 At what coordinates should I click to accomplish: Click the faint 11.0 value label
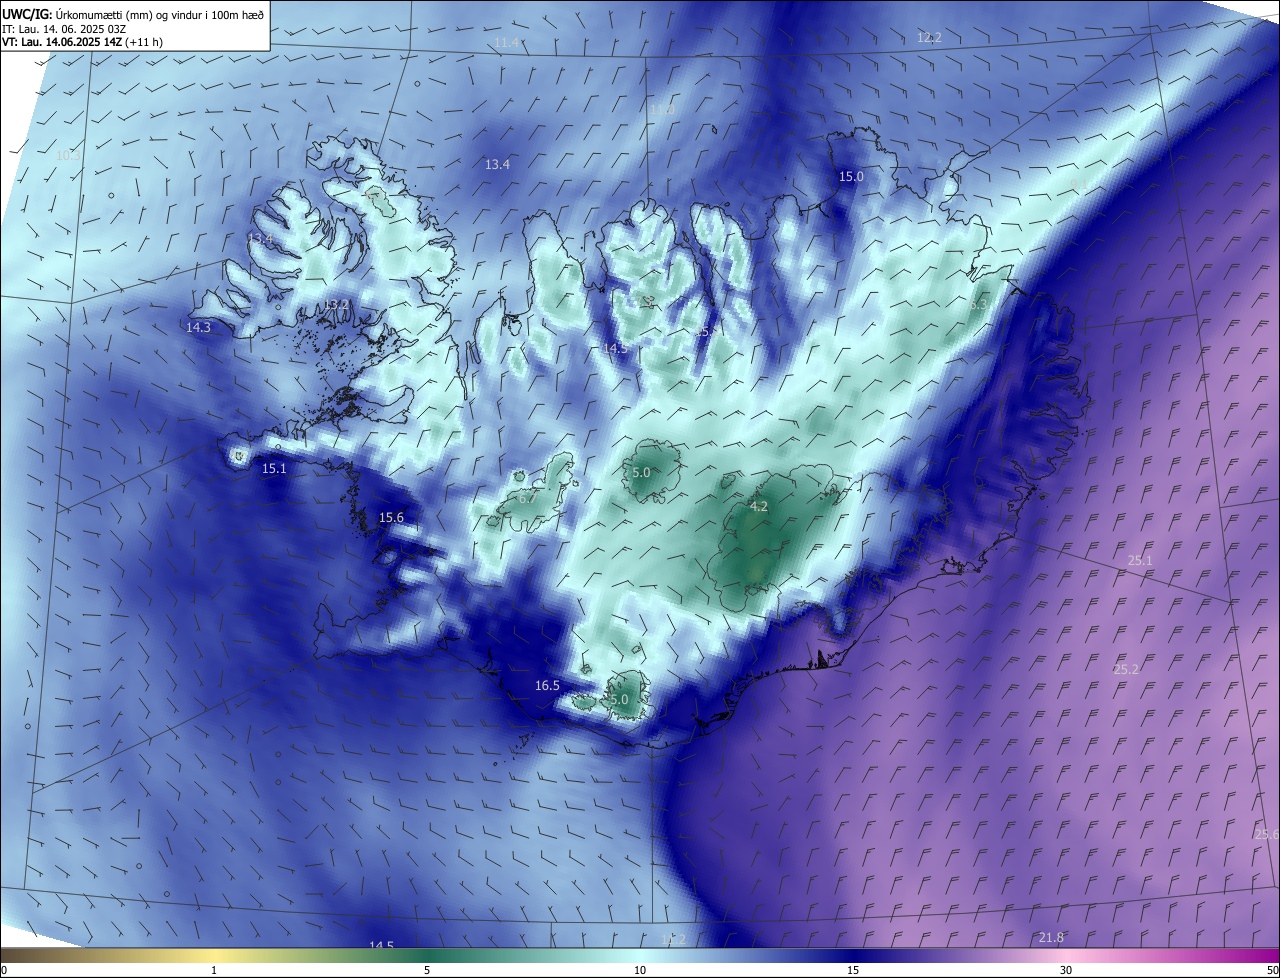tap(663, 109)
